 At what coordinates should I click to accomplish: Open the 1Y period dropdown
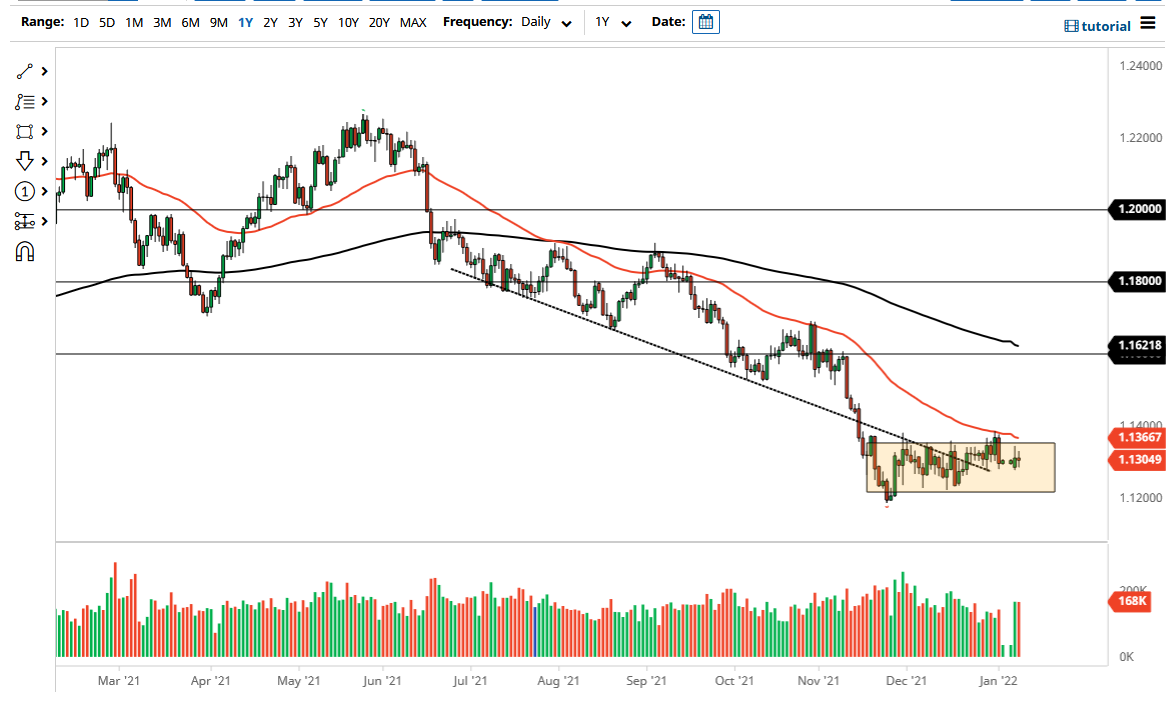(x=612, y=21)
